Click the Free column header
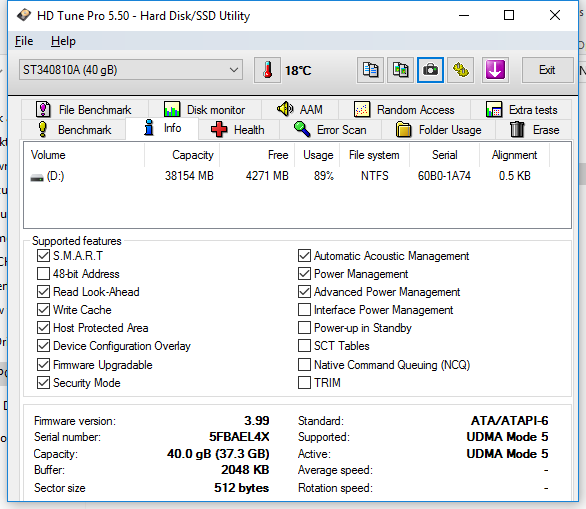This screenshot has width=586, height=509. click(257, 155)
